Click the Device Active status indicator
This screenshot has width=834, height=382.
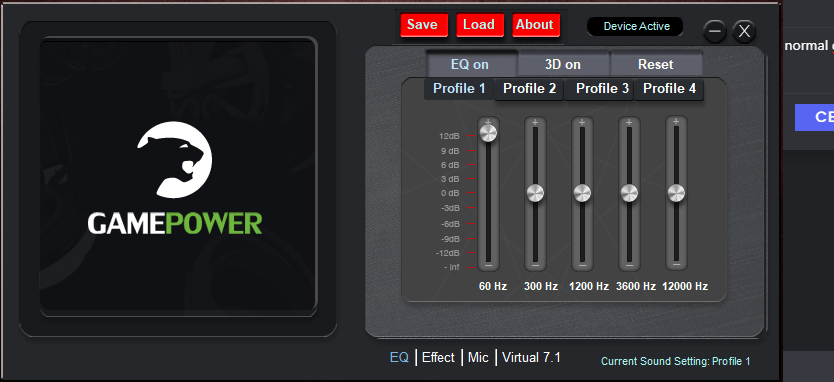pos(635,27)
